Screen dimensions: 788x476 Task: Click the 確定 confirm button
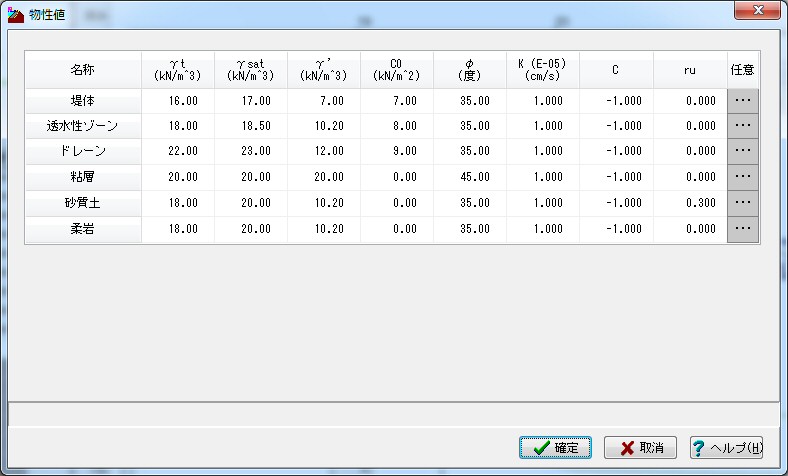pos(555,447)
